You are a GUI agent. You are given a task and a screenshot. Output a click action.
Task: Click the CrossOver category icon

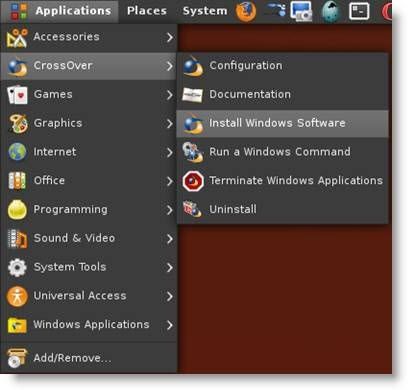pos(17,66)
